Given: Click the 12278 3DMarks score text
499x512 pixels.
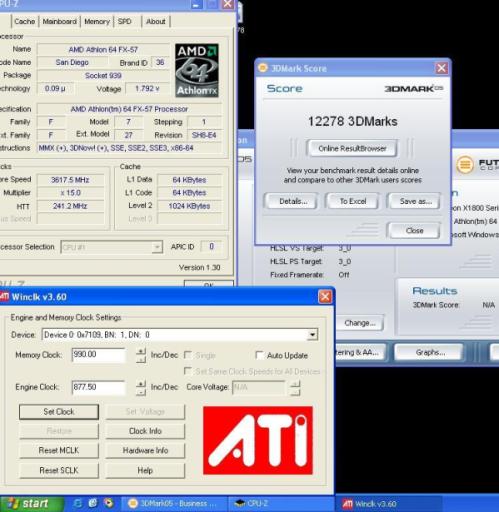Looking at the screenshot, I should 352,121.
